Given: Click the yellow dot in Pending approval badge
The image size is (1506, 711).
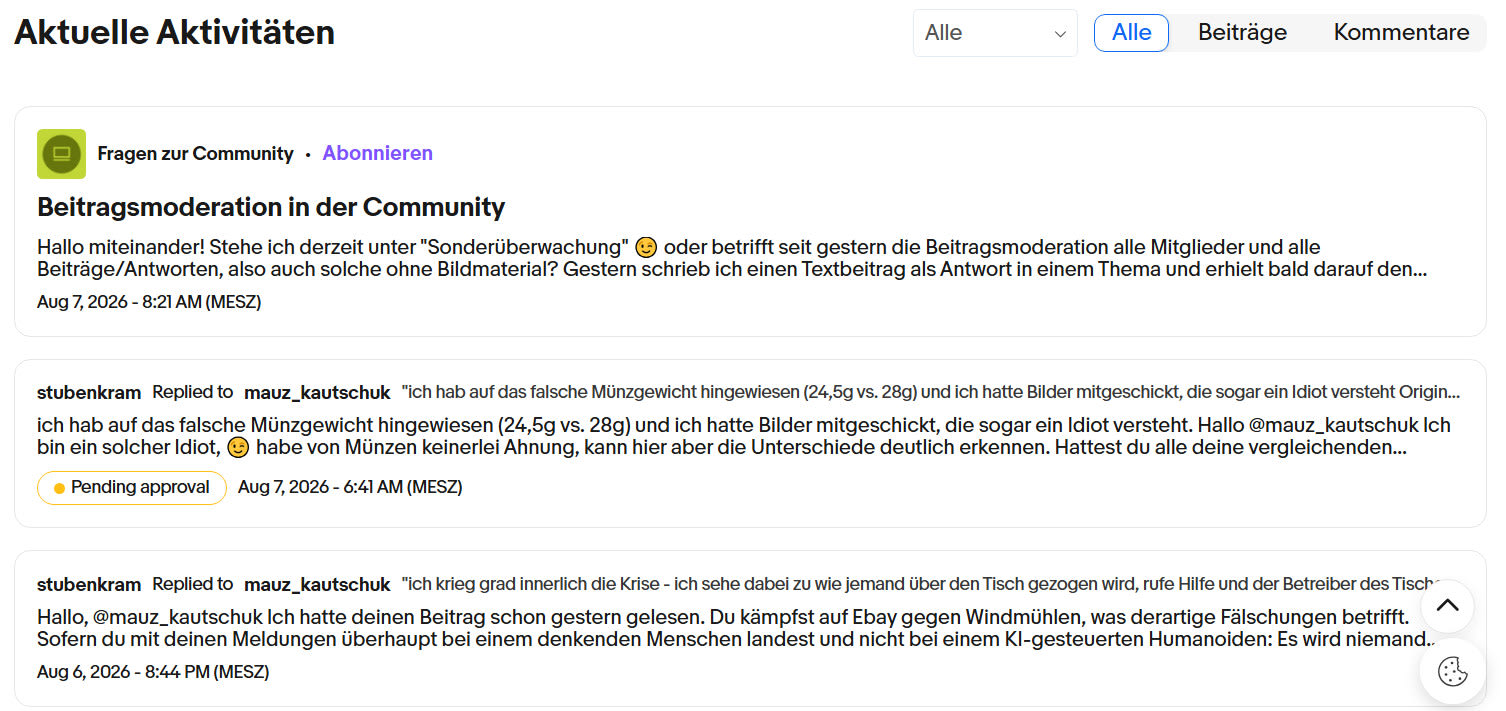Looking at the screenshot, I should 59,488.
